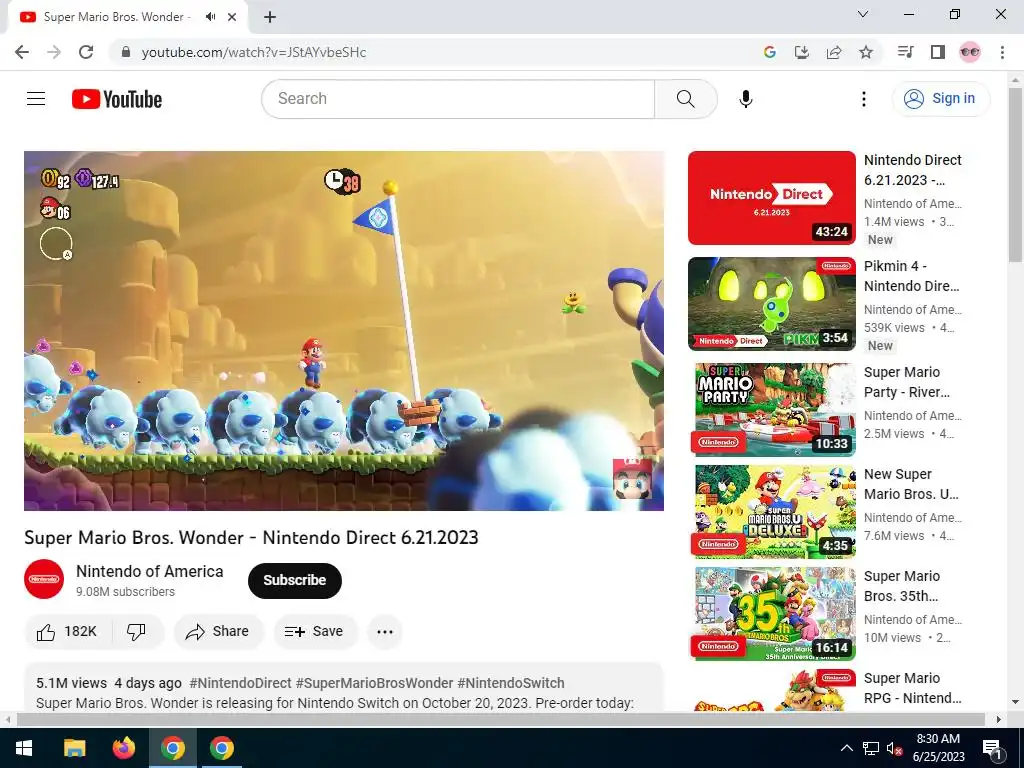This screenshot has height=768, width=1024.
Task: Open Chrome profile avatar
Action: [970, 52]
